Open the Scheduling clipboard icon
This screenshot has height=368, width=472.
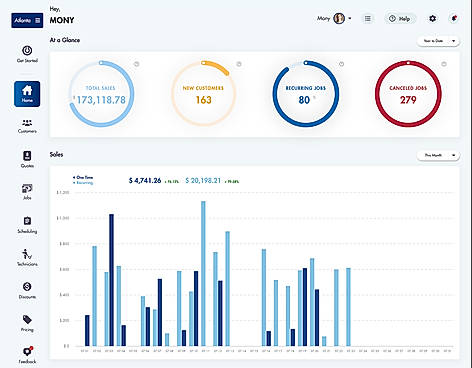27,221
